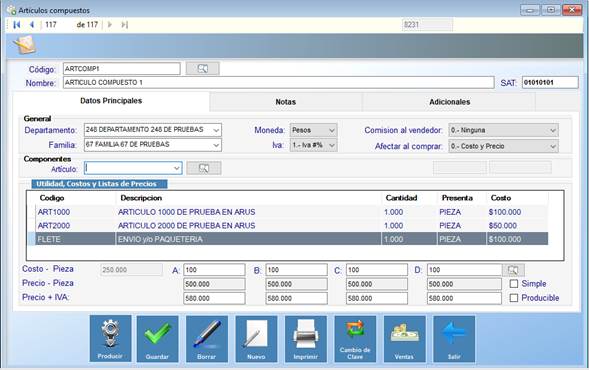
Task: Go to previous record arrow
Action: point(32,25)
